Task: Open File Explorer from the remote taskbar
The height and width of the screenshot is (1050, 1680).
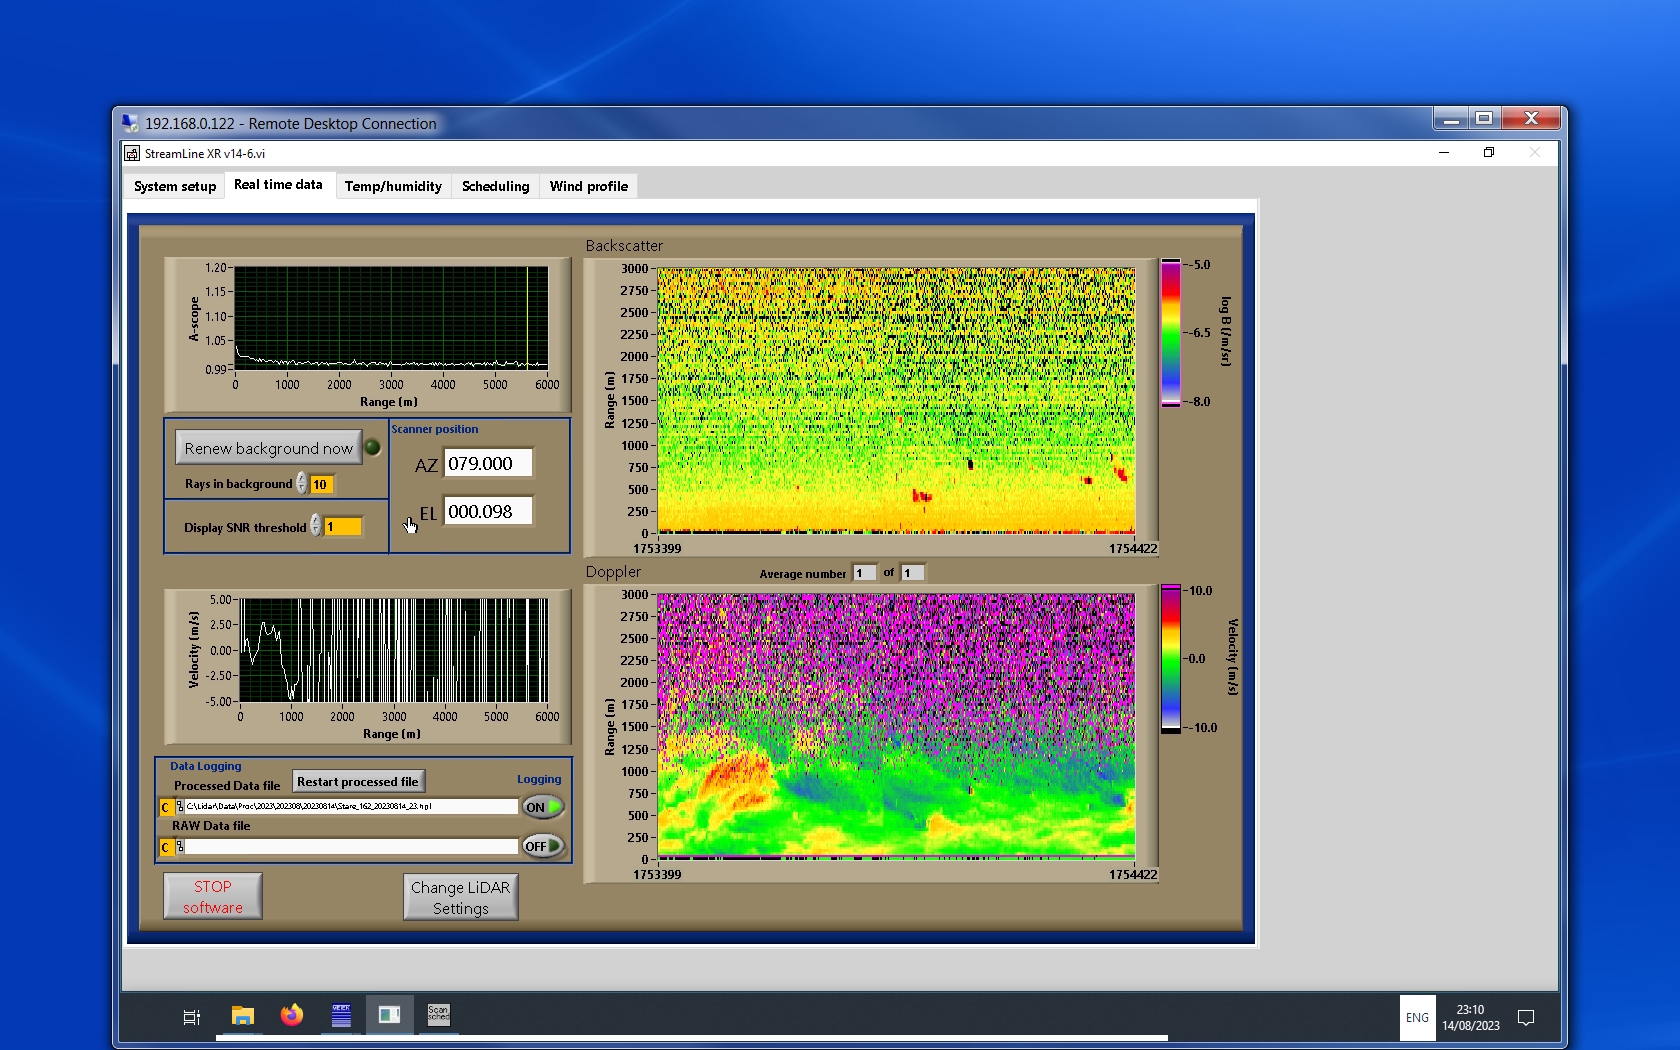Action: coord(243,1016)
